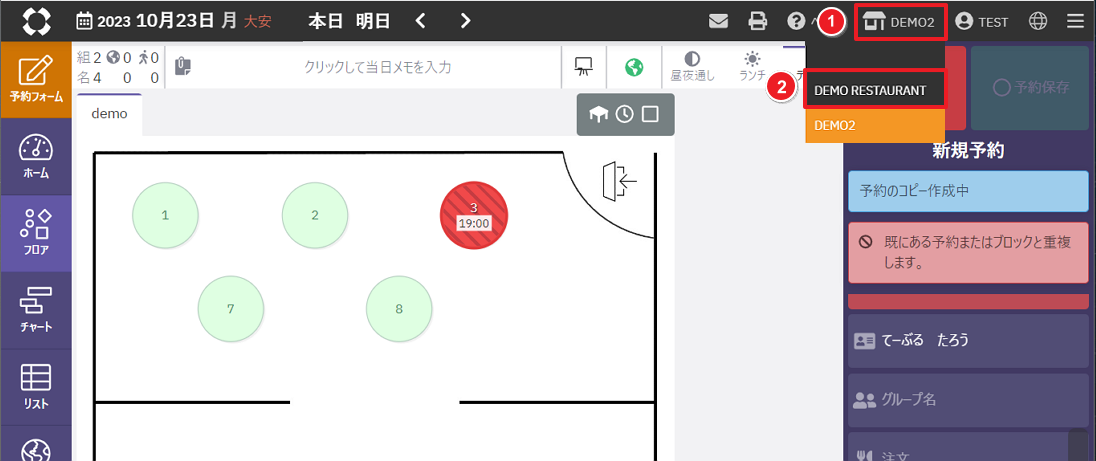Image resolution: width=1096 pixels, height=461 pixels.
Task: Click the green globe icon in toolbar
Action: pos(633,67)
